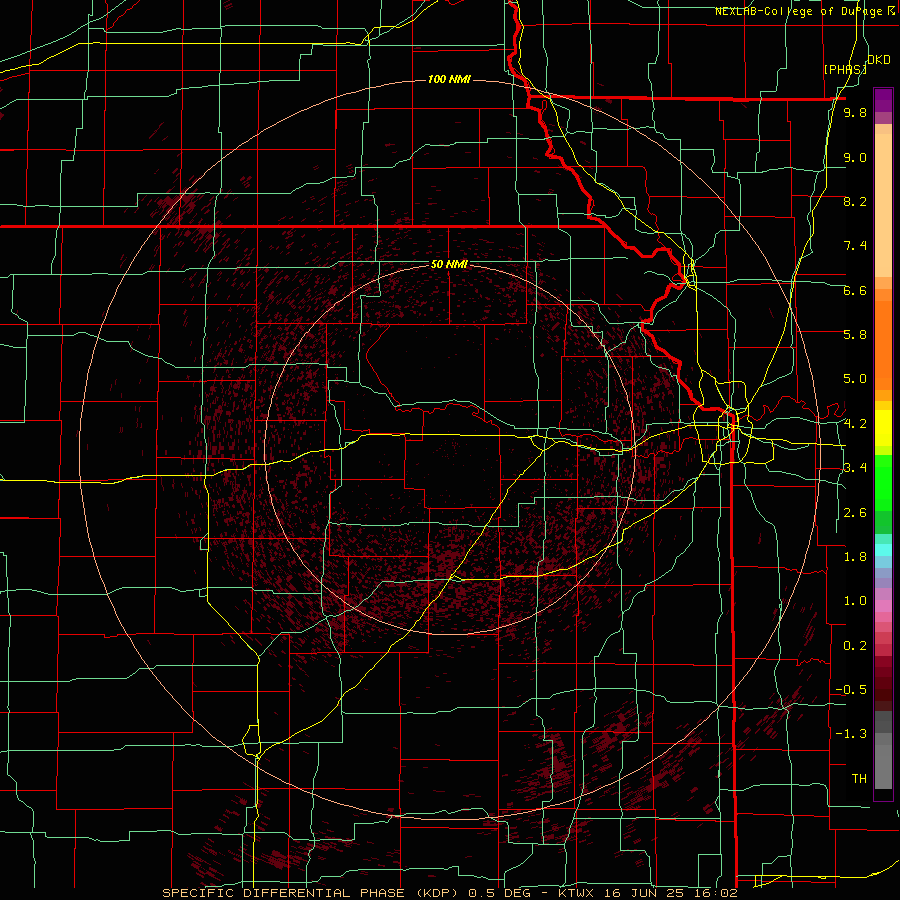Click the 16 JUN 25 date in the caption
This screenshot has height=900, width=900.
click(x=643, y=893)
